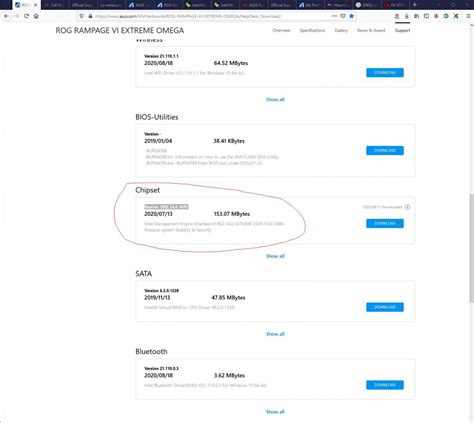The width and height of the screenshot is (474, 423).
Task: Click the highlighted Chipset version text
Action: (x=166, y=207)
